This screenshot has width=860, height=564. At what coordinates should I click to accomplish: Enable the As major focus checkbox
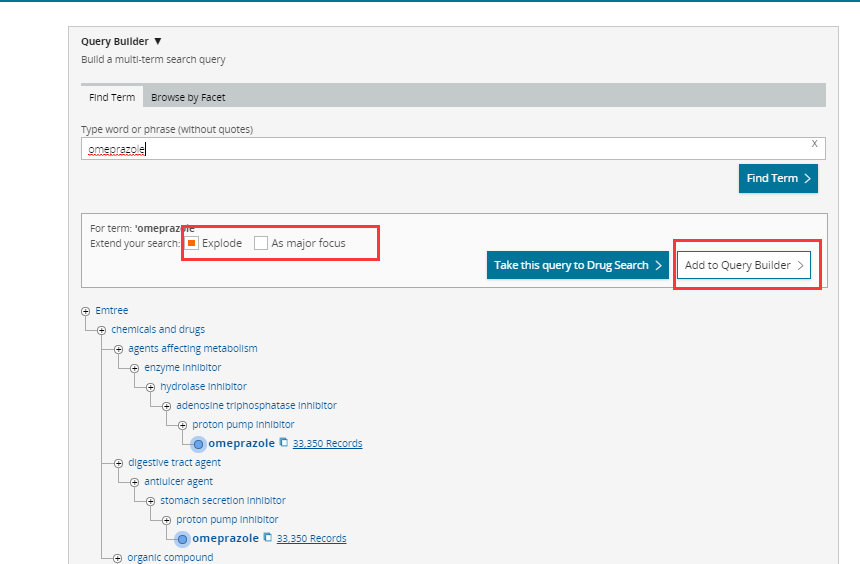pos(261,243)
